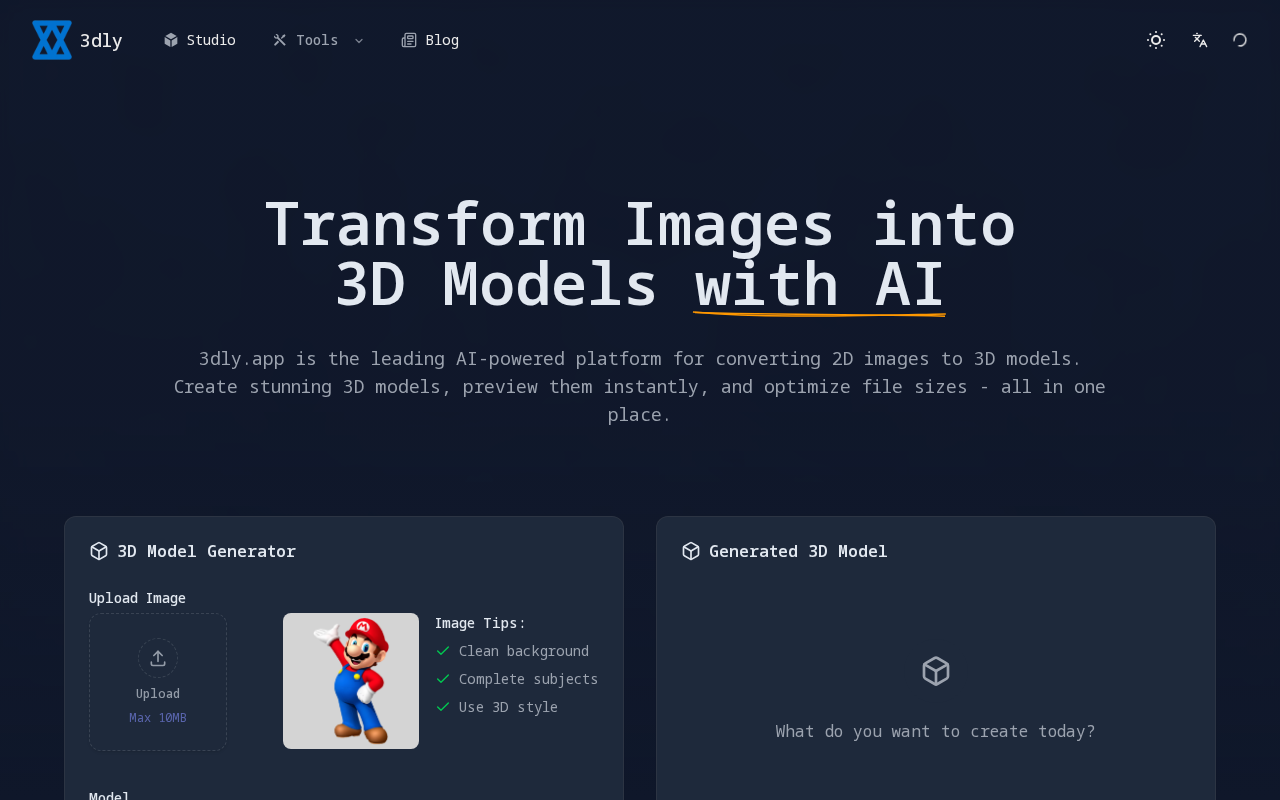
Task: Click the 'Image Tips:' heading
Action: tap(480, 623)
